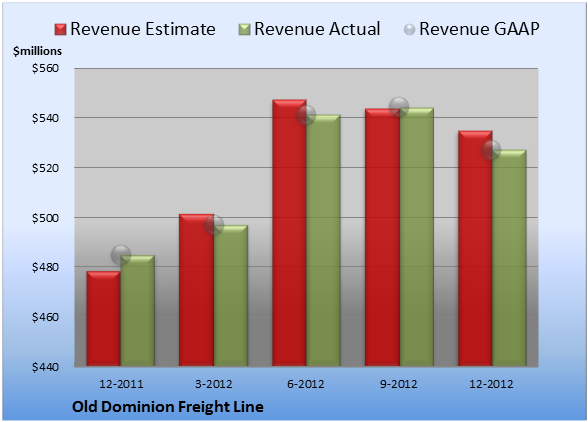The image size is (588, 422).
Task: Click the GAAP sphere marker for 6-2012
Action: [x=306, y=115]
